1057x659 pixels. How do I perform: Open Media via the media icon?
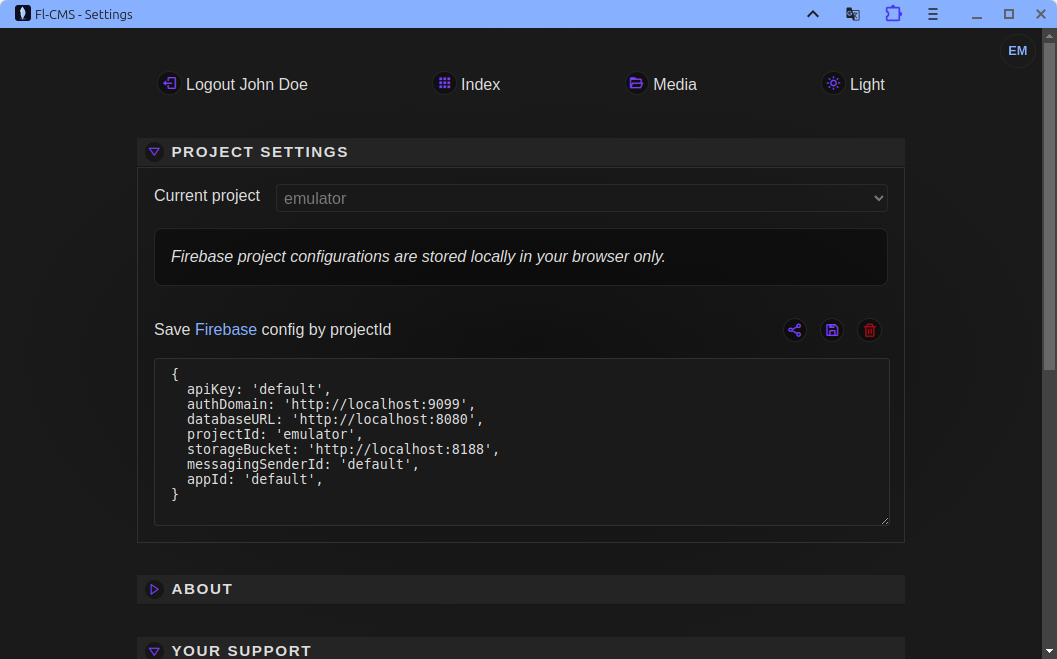tap(636, 84)
